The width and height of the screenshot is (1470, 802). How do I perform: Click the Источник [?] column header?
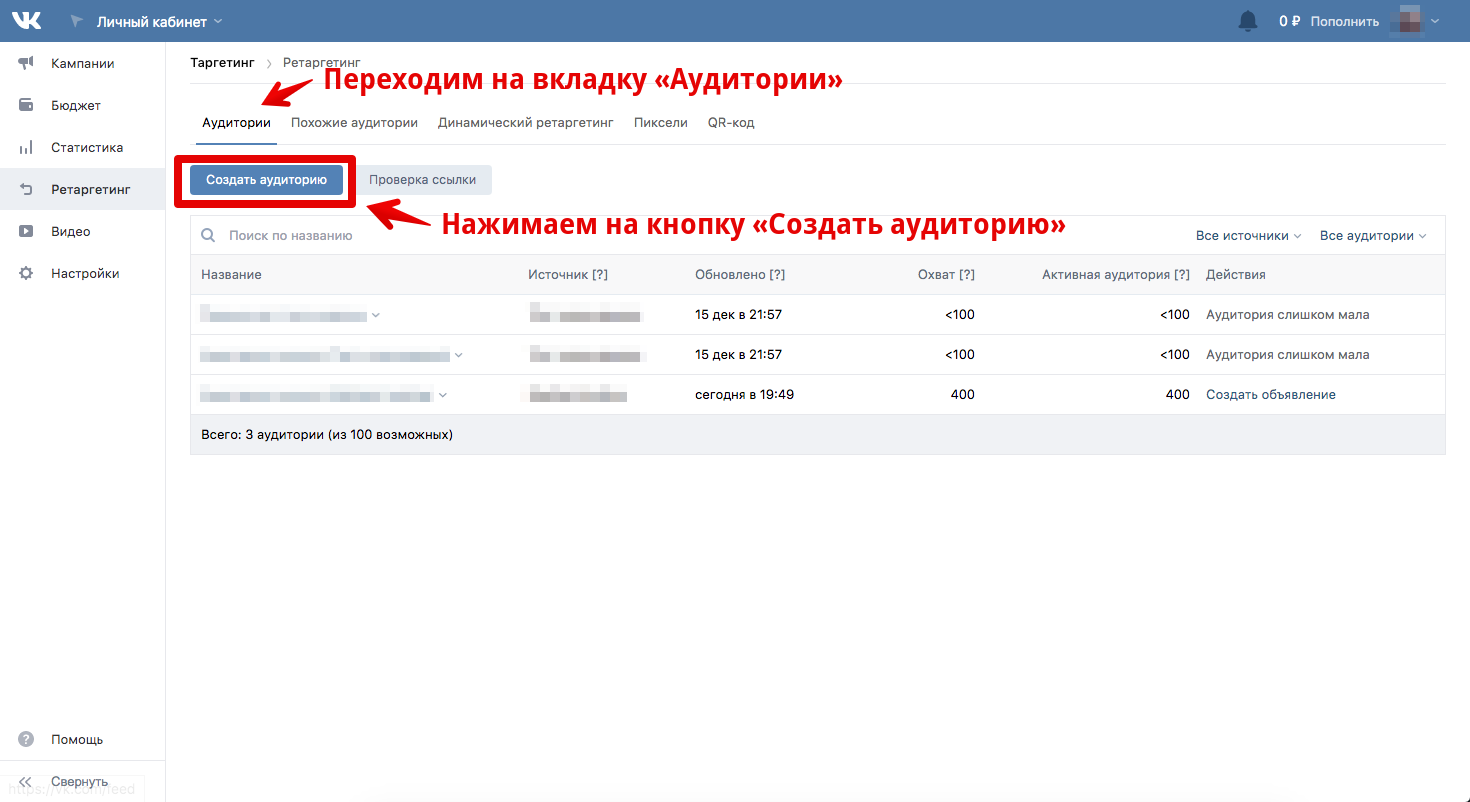(568, 275)
